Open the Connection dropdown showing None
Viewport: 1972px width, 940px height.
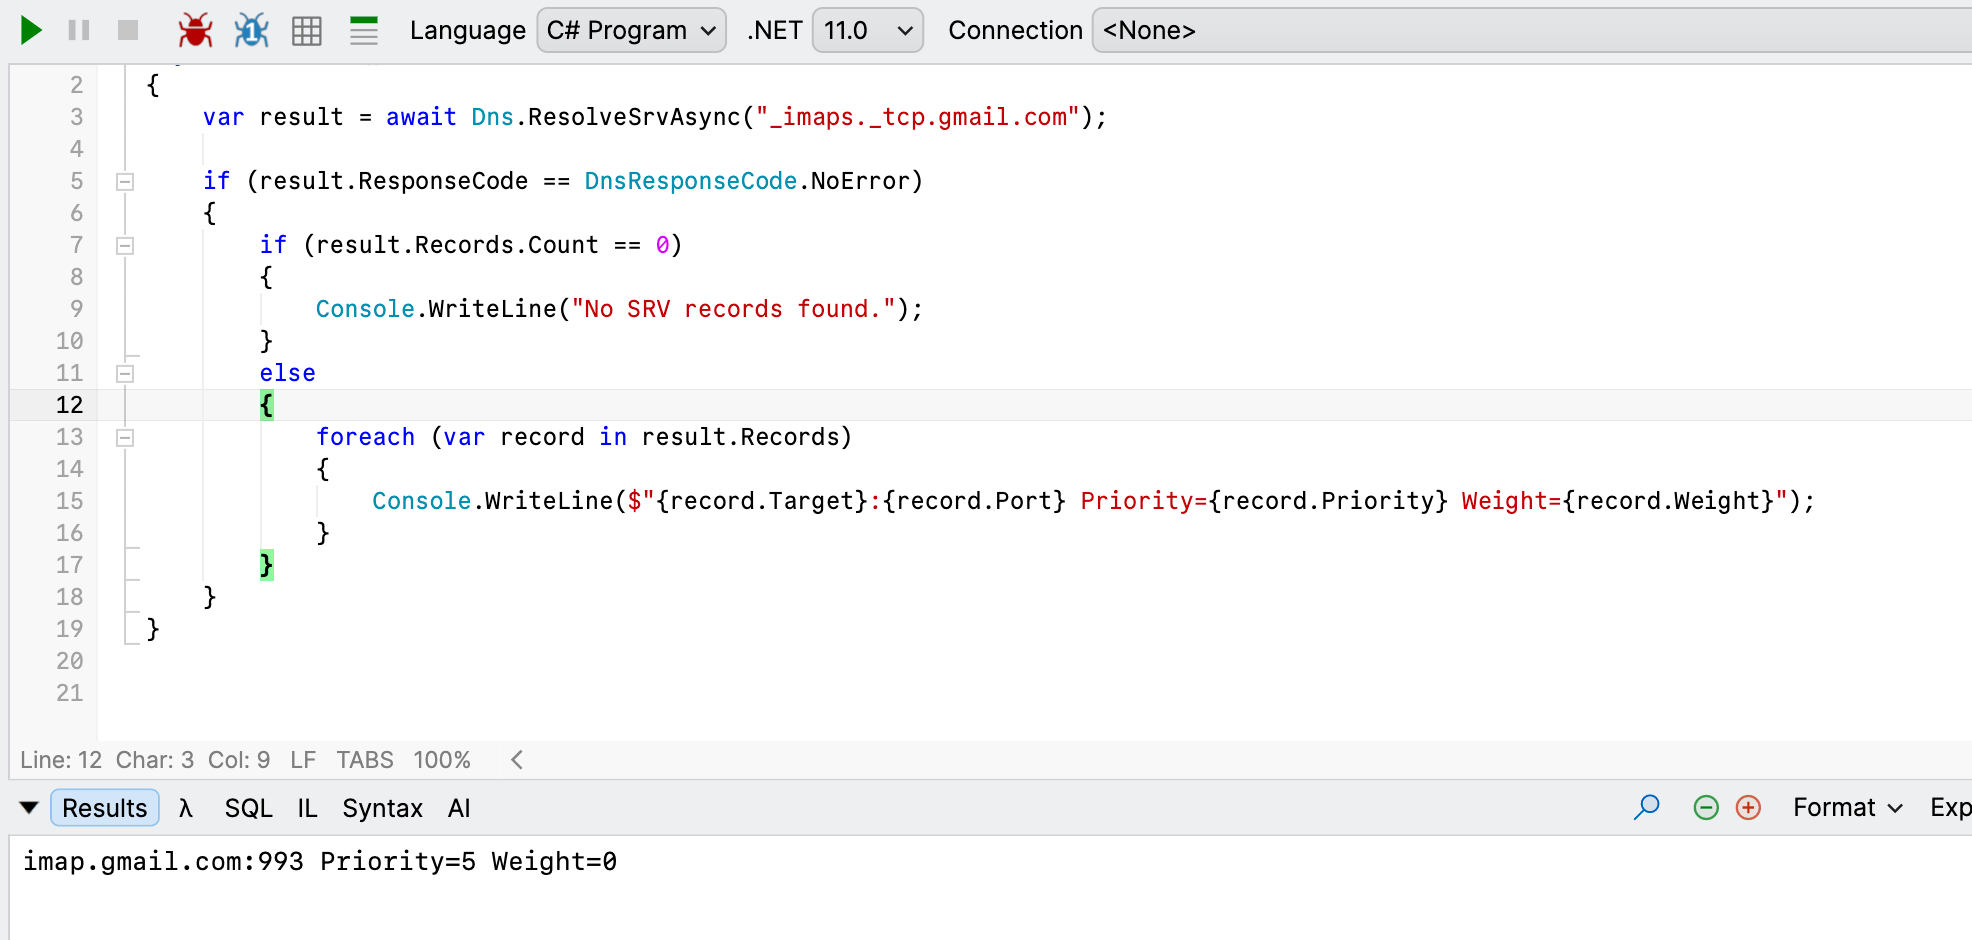coord(1532,30)
